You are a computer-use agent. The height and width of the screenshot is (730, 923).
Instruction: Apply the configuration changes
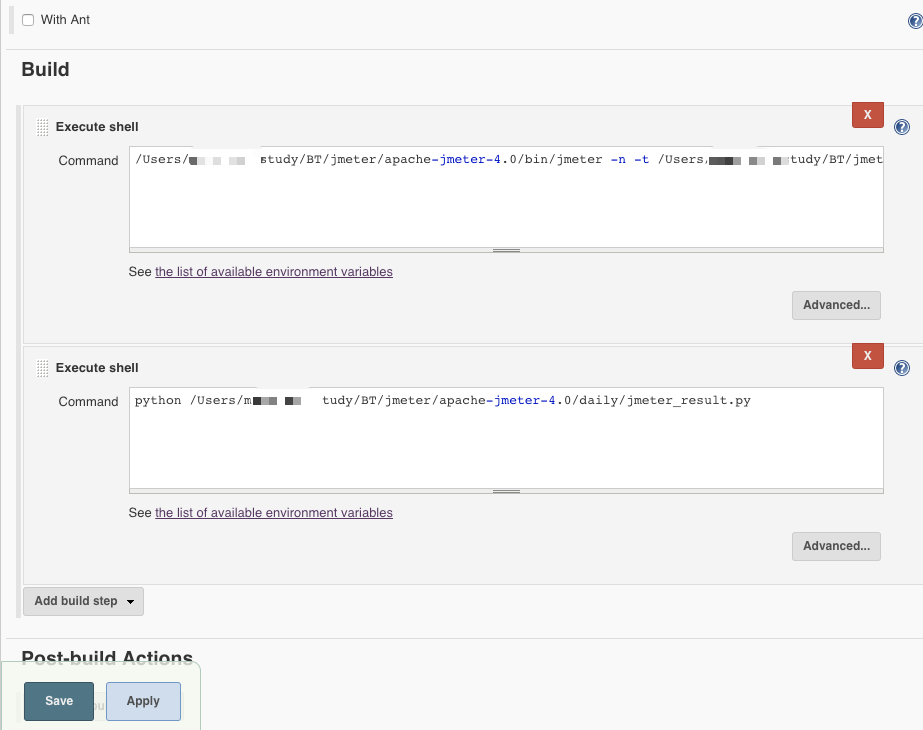143,701
